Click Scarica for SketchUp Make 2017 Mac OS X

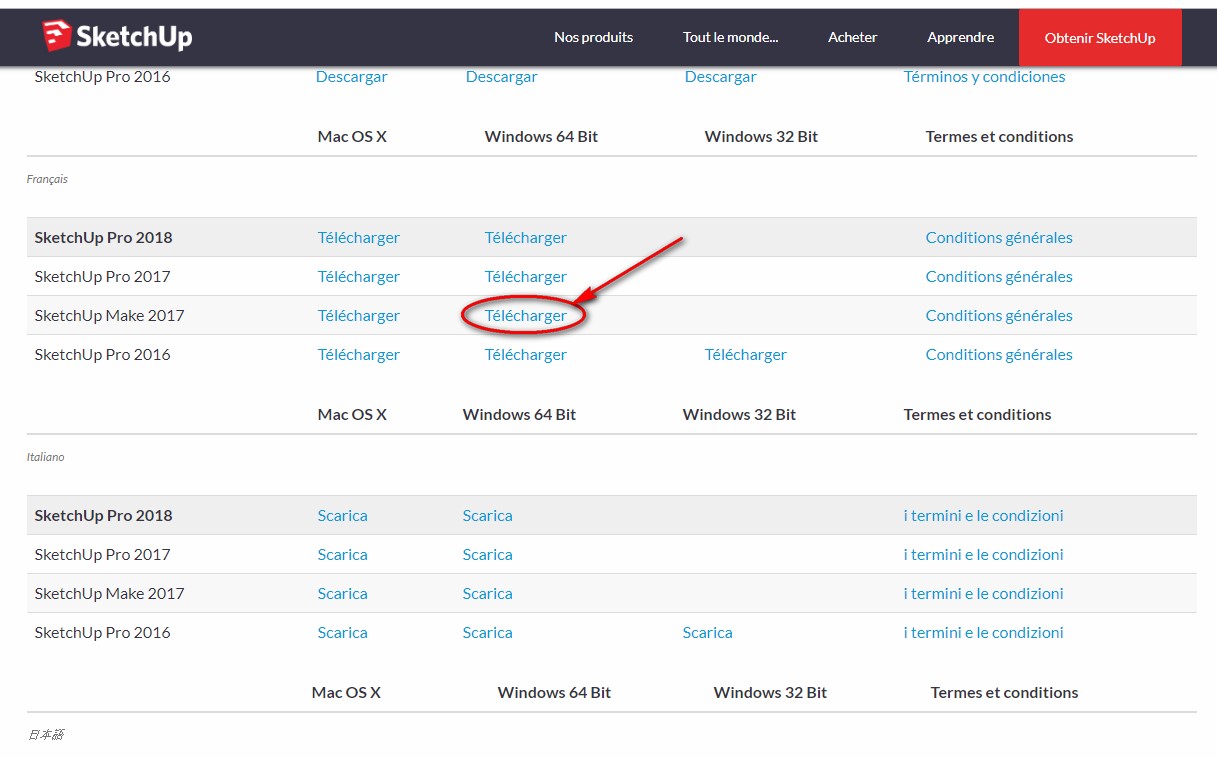pyautogui.click(x=343, y=594)
